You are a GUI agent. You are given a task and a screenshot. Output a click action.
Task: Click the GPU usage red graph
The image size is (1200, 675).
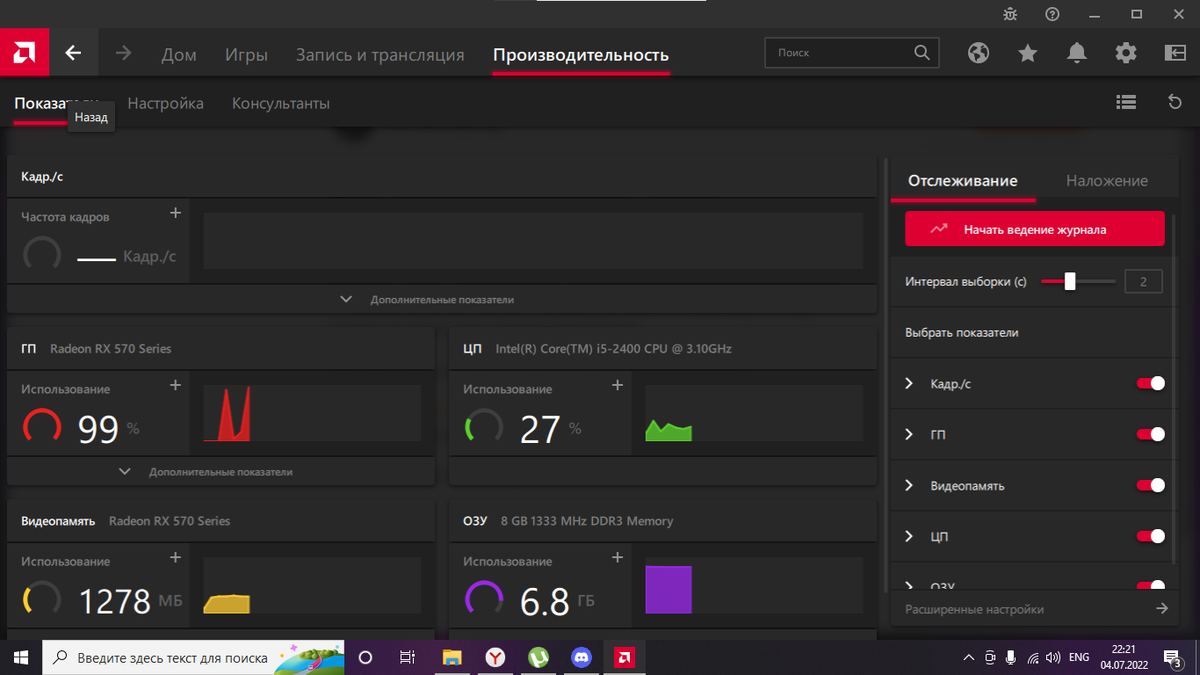(312, 414)
